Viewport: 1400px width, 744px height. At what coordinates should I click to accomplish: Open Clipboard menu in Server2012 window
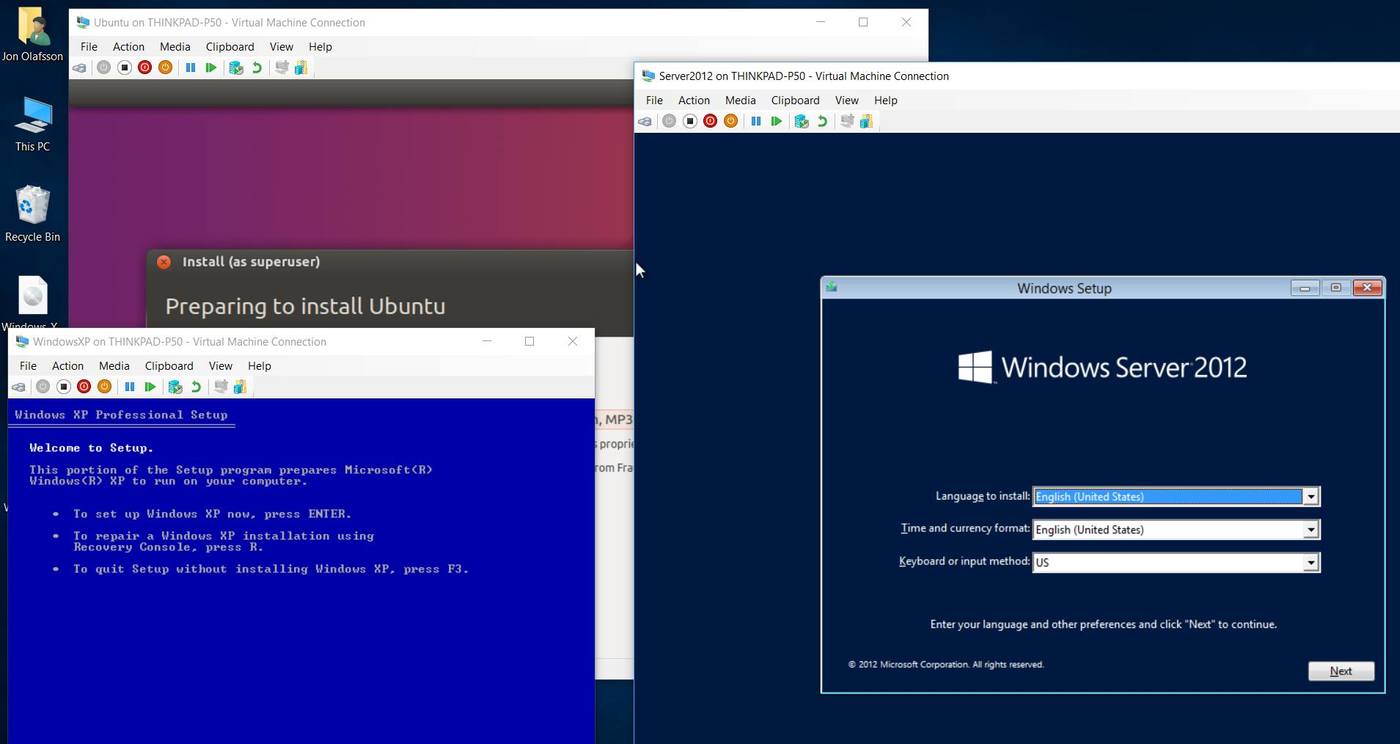click(795, 100)
